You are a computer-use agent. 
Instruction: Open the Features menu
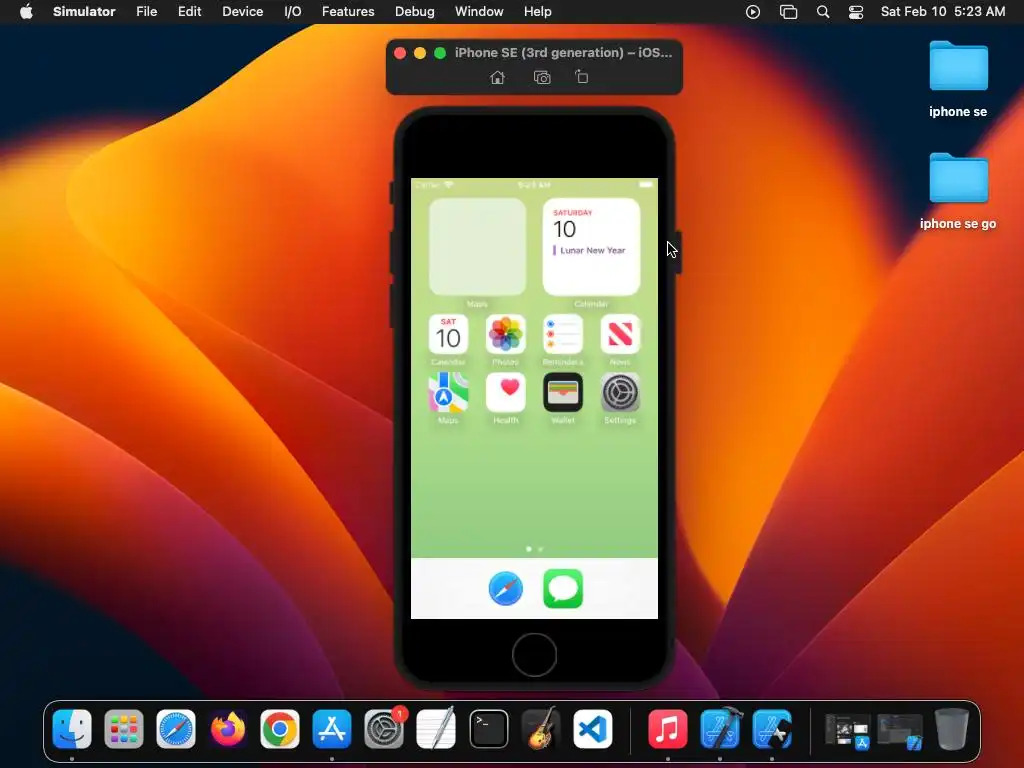coord(348,12)
